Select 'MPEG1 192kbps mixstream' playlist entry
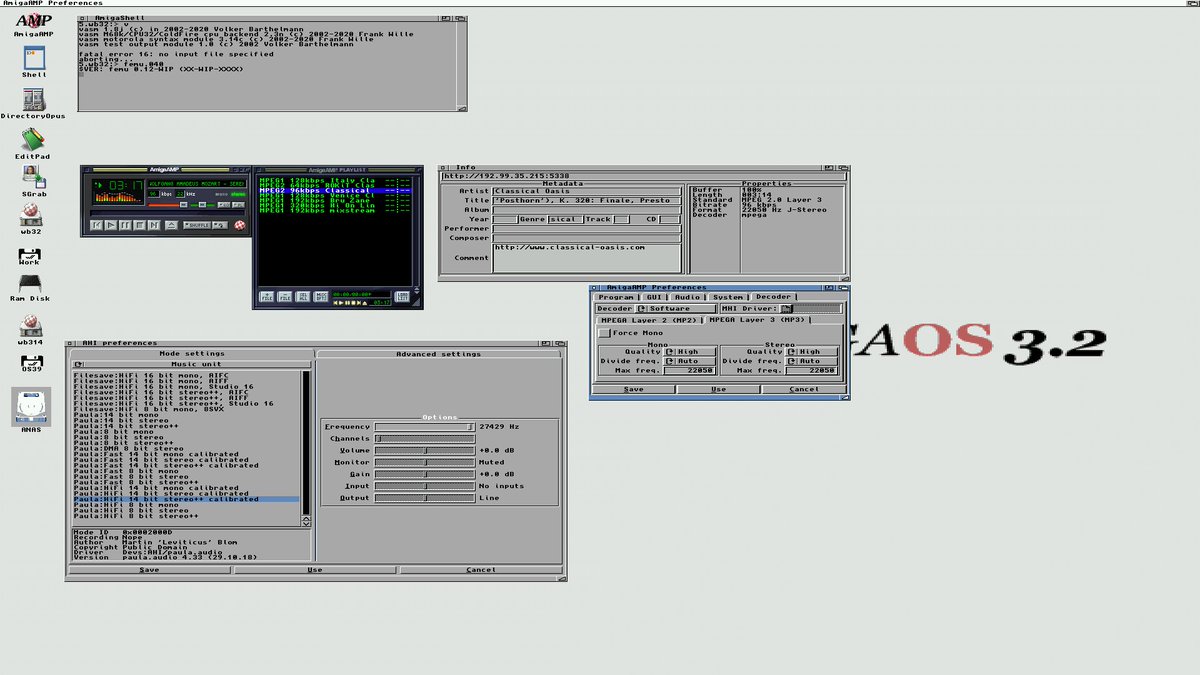The width and height of the screenshot is (1200, 675). point(335,211)
